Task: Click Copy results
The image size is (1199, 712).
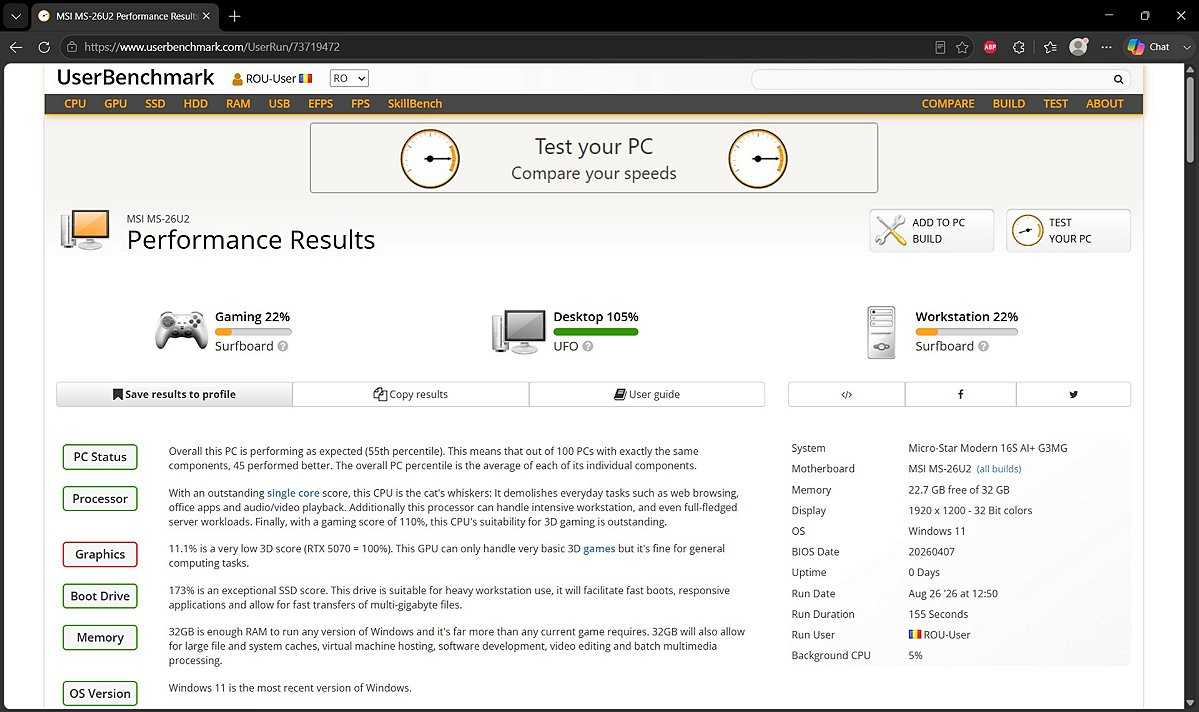Action: (x=411, y=395)
